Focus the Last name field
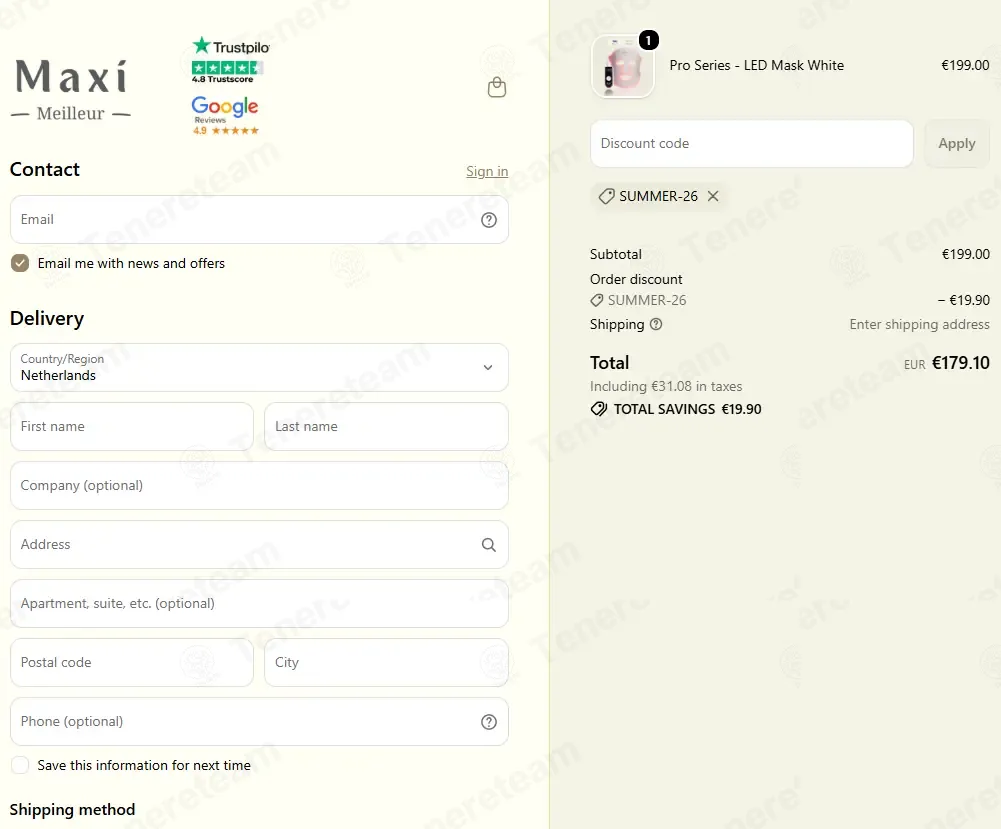 click(386, 426)
